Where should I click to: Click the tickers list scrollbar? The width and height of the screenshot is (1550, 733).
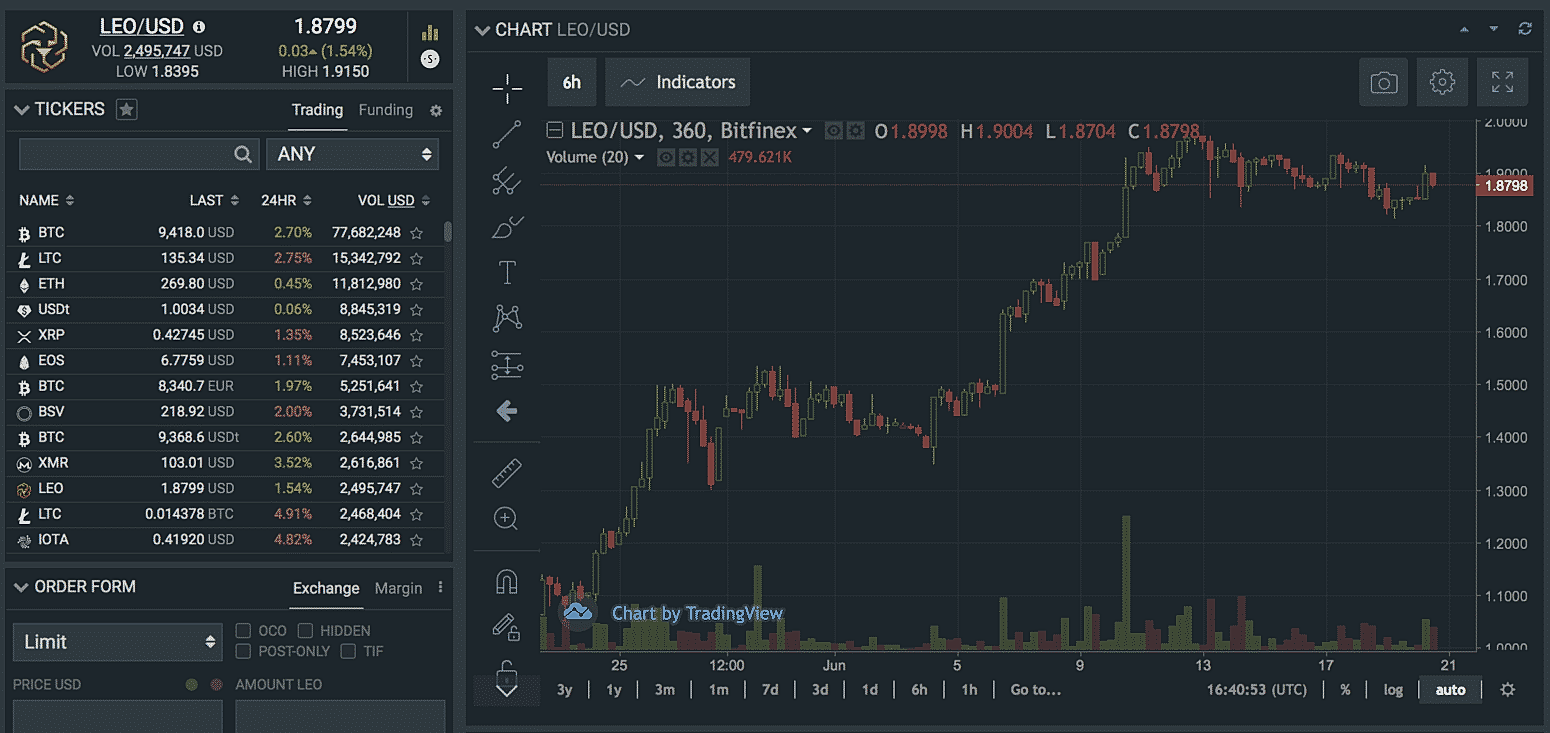click(x=447, y=232)
